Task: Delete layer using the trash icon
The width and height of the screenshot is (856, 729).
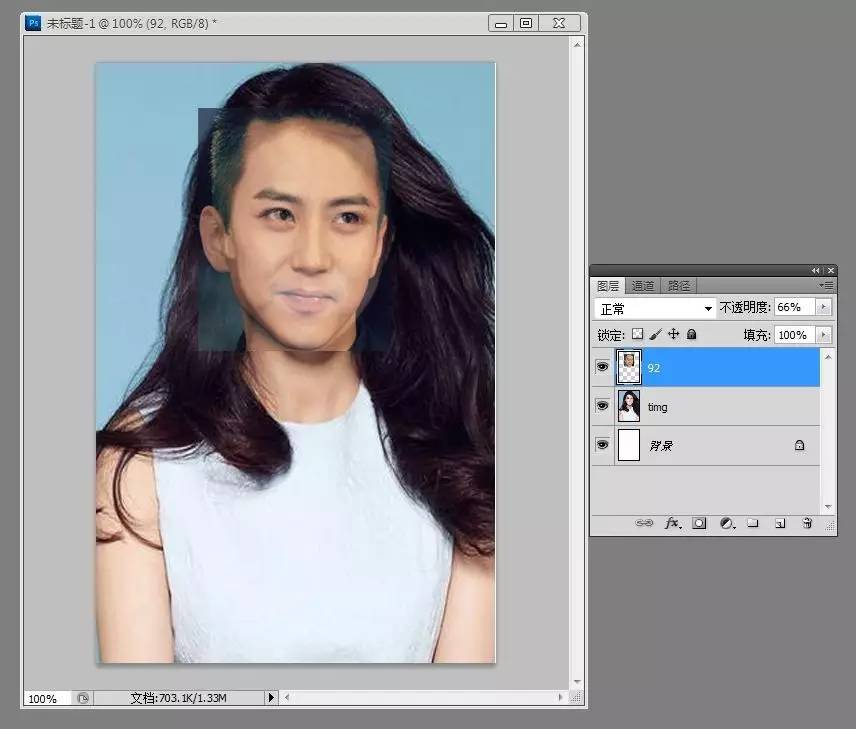Action: pos(807,523)
